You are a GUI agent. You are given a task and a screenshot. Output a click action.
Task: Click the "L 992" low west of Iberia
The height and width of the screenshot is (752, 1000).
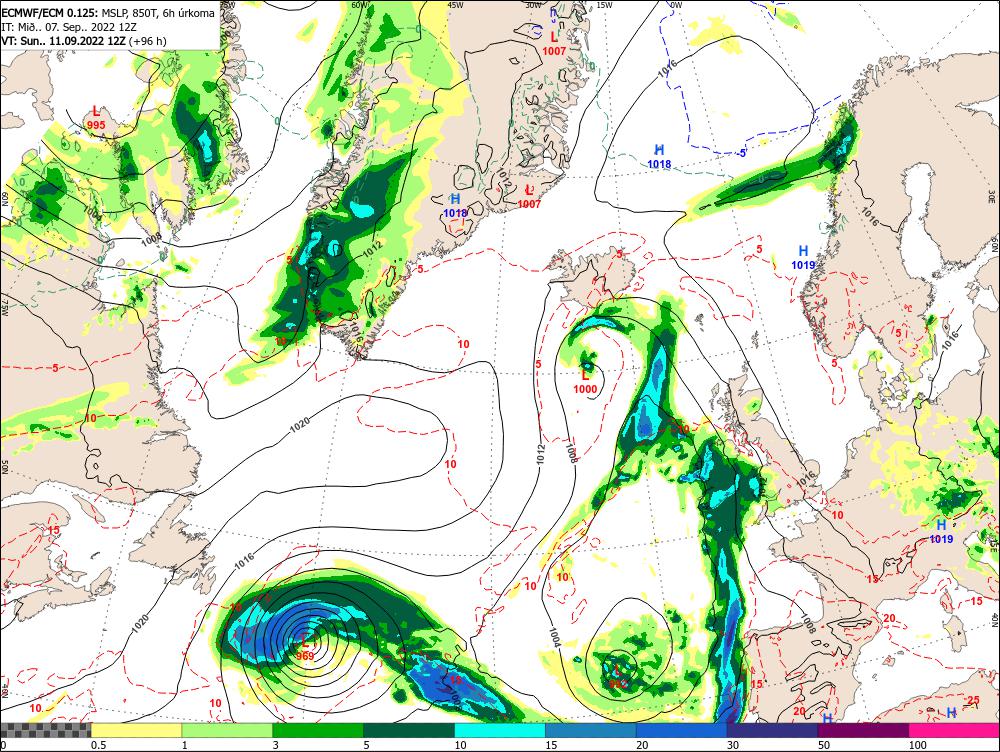tap(617, 677)
